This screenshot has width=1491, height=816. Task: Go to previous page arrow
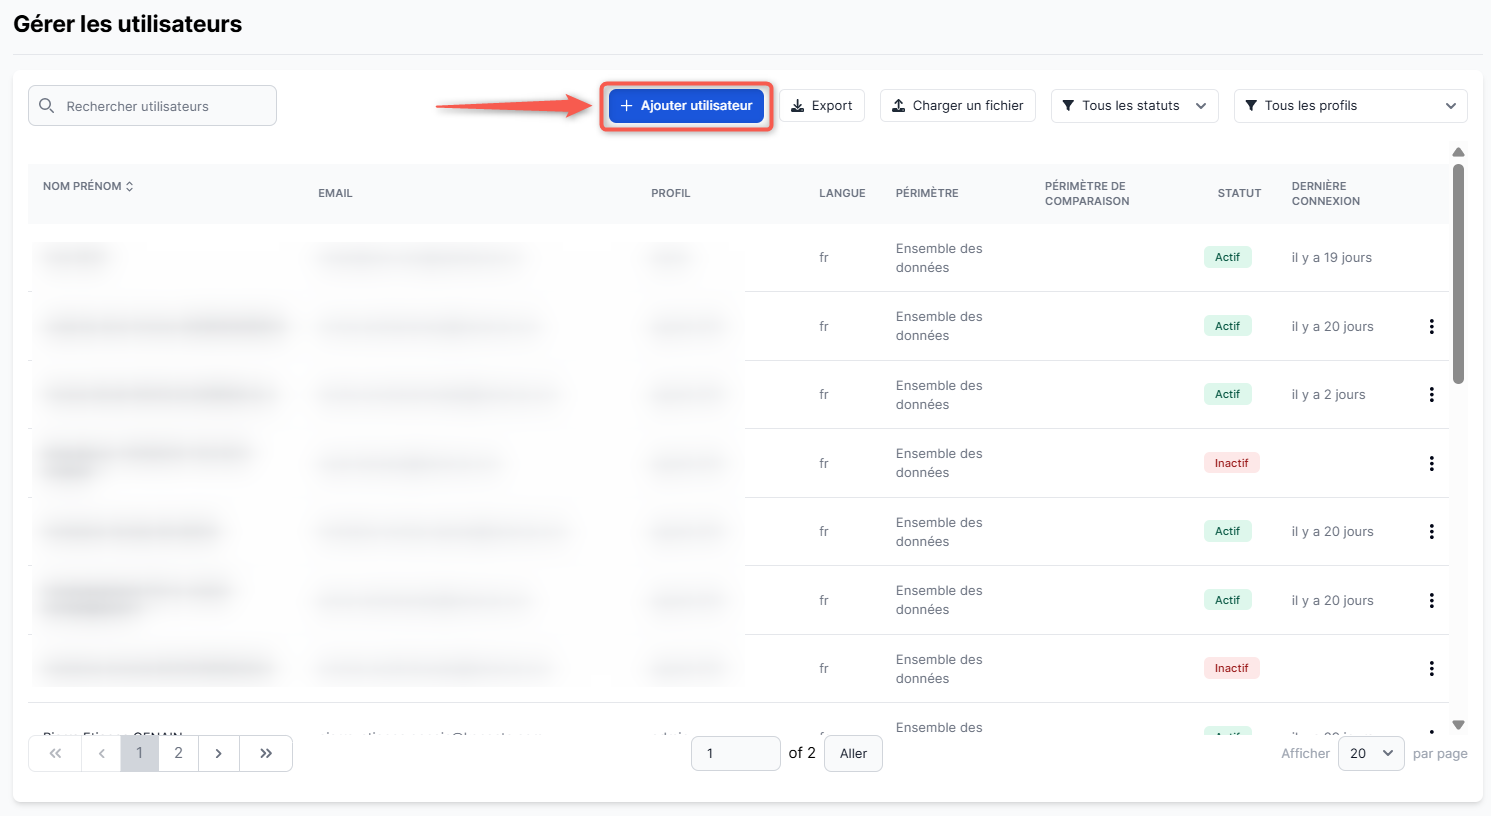(x=101, y=754)
